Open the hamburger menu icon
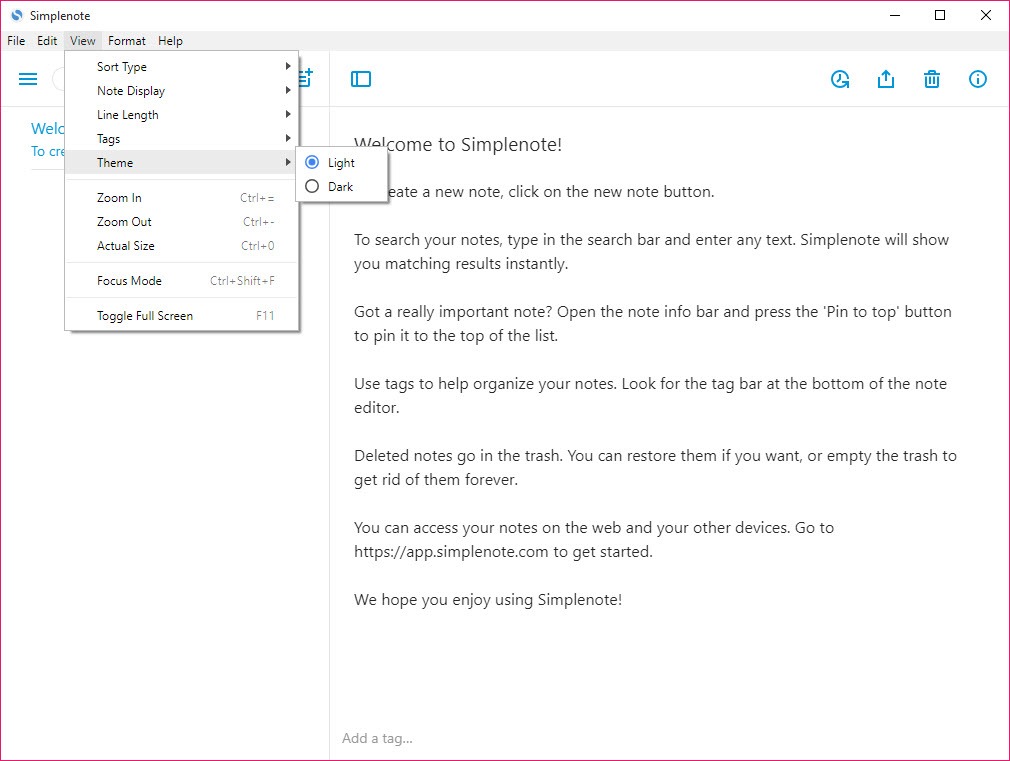Viewport: 1010px width, 761px height. coord(28,79)
